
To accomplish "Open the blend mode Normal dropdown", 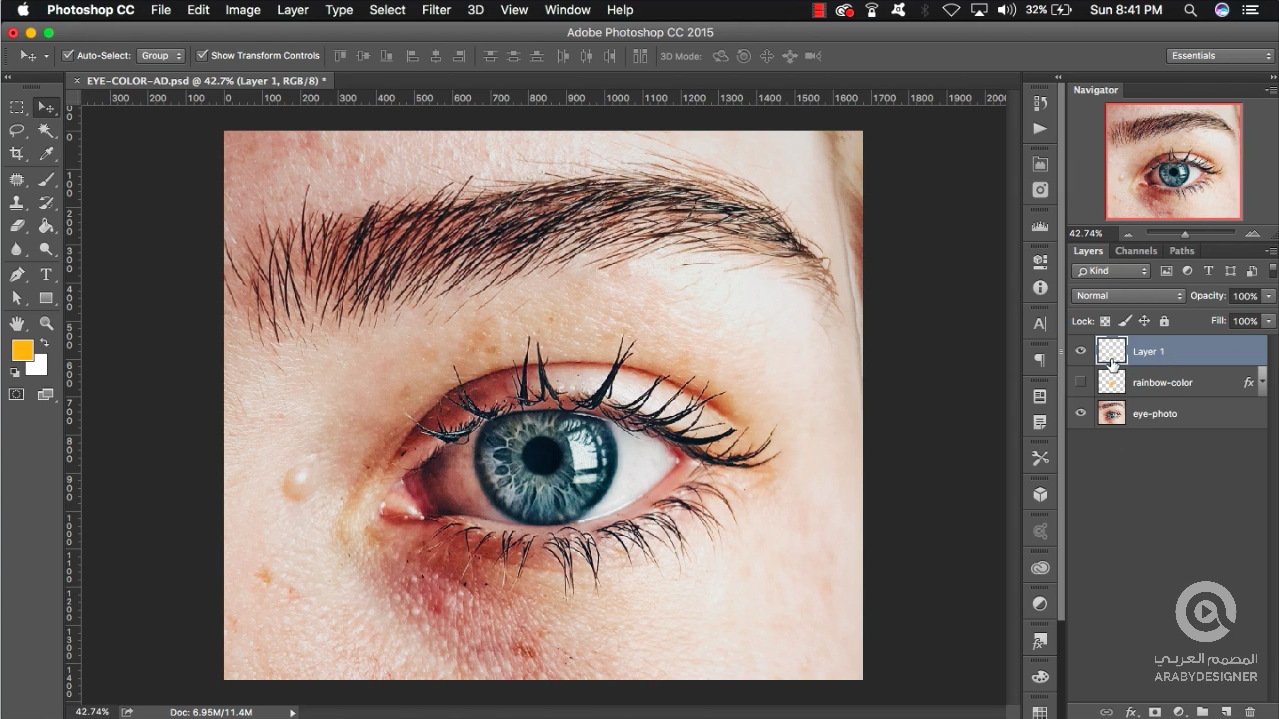I will [x=1128, y=296].
